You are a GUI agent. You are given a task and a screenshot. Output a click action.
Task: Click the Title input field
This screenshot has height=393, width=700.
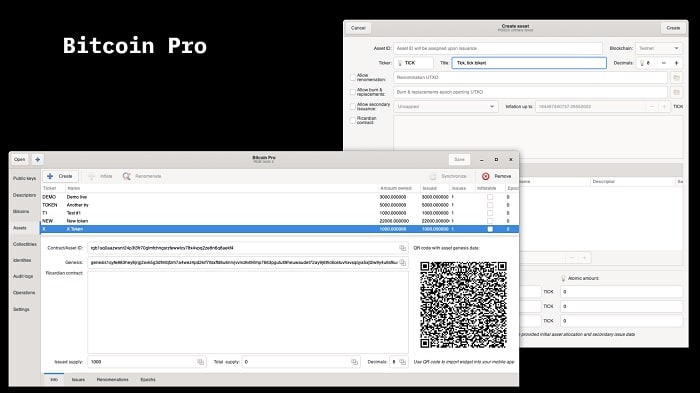[529, 63]
